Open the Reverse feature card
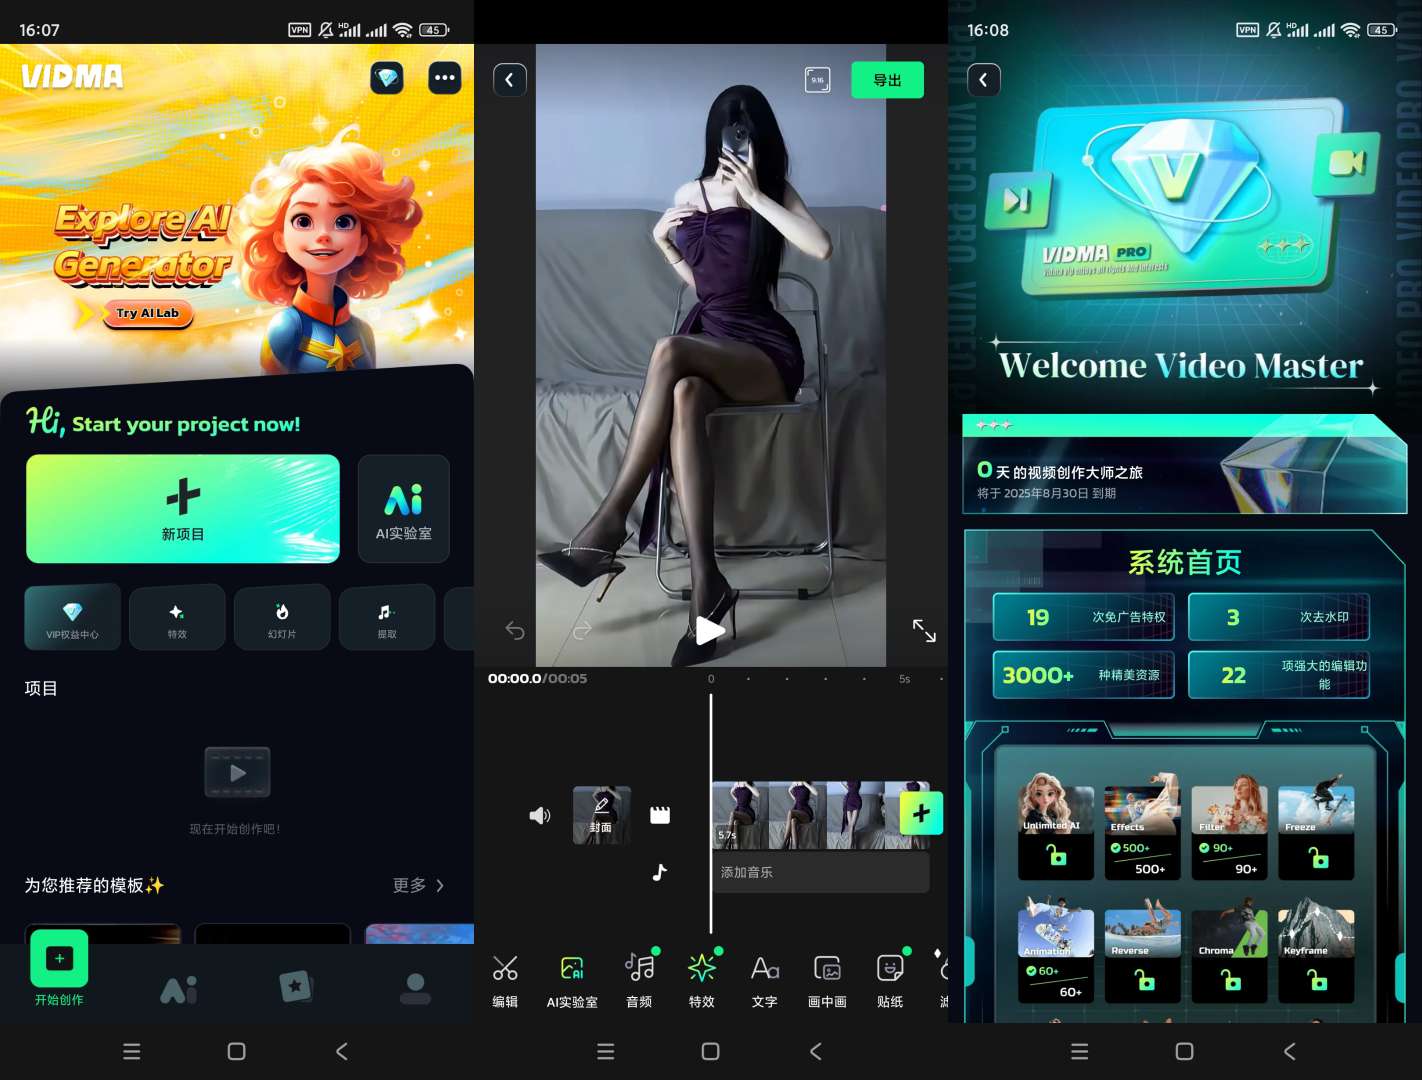 [x=1142, y=951]
